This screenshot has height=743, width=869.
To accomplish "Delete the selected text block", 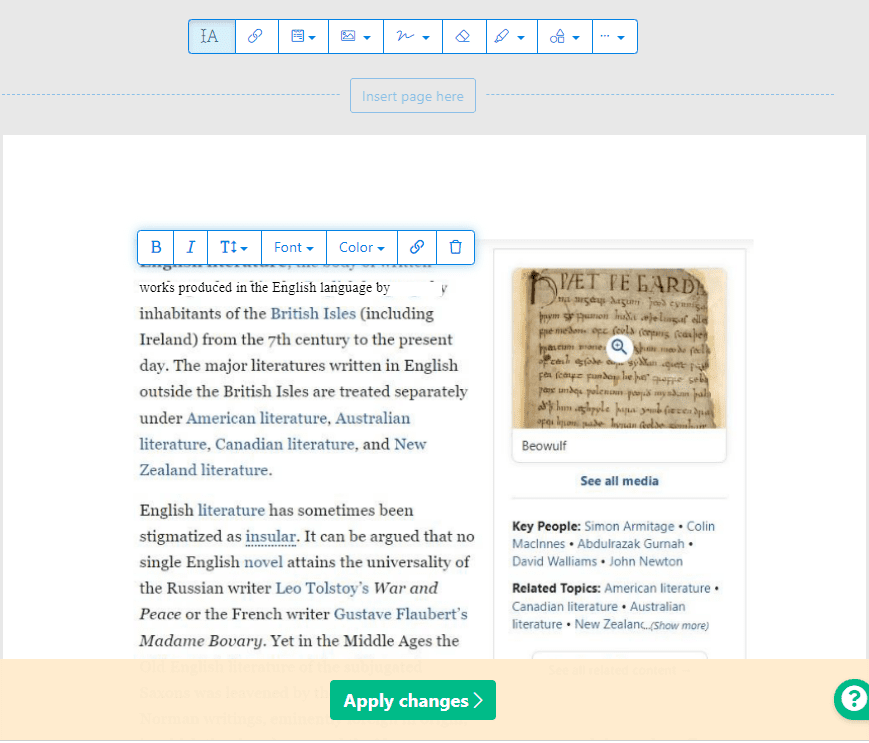I will point(455,247).
